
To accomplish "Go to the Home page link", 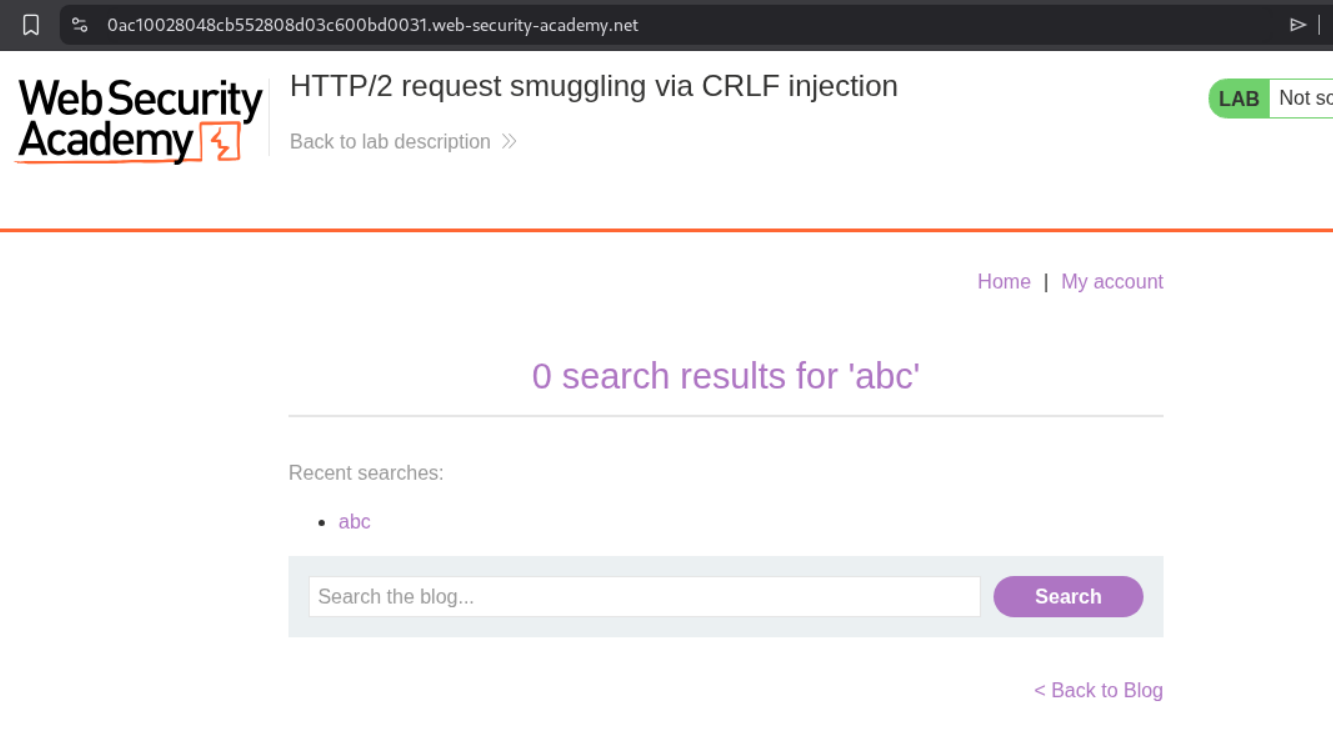I will (1003, 282).
